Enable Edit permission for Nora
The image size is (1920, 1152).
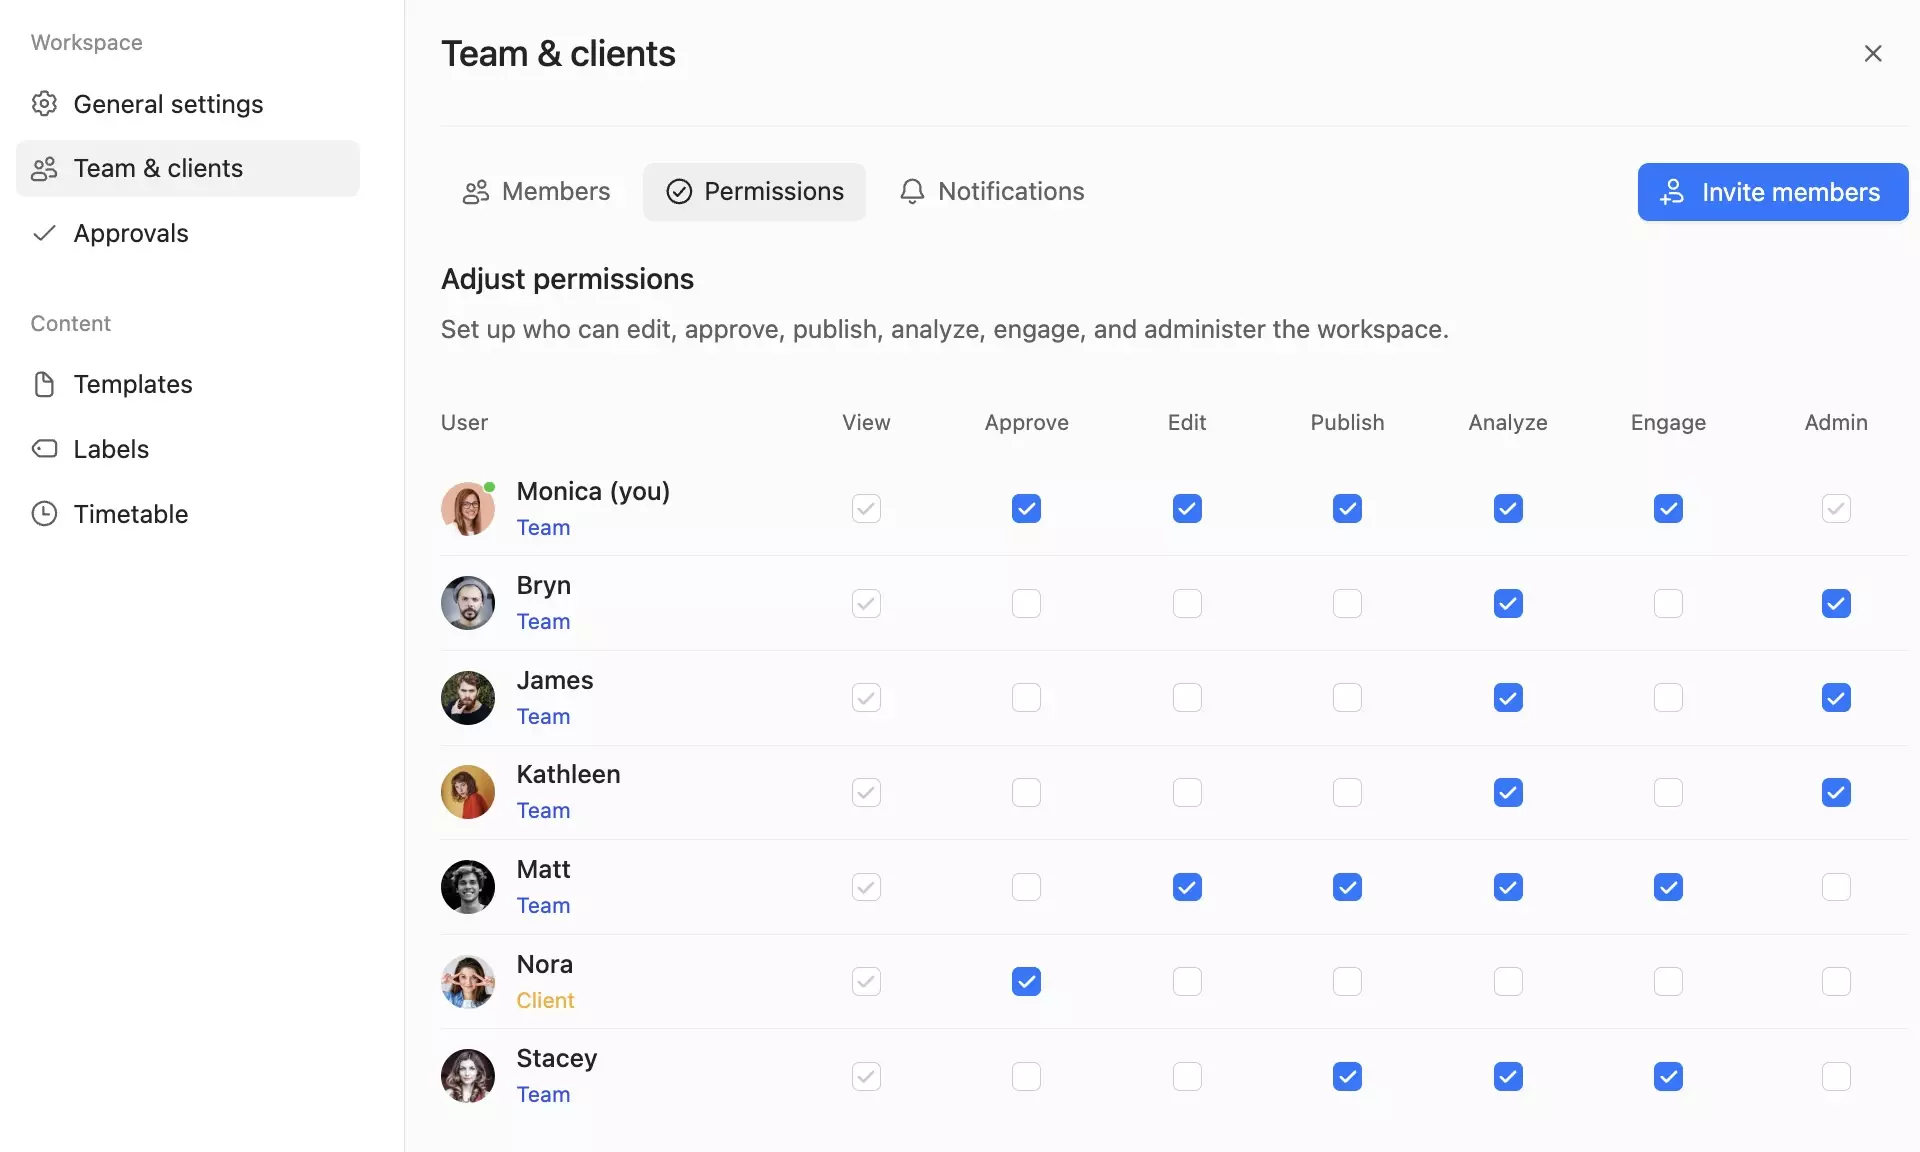coord(1187,981)
